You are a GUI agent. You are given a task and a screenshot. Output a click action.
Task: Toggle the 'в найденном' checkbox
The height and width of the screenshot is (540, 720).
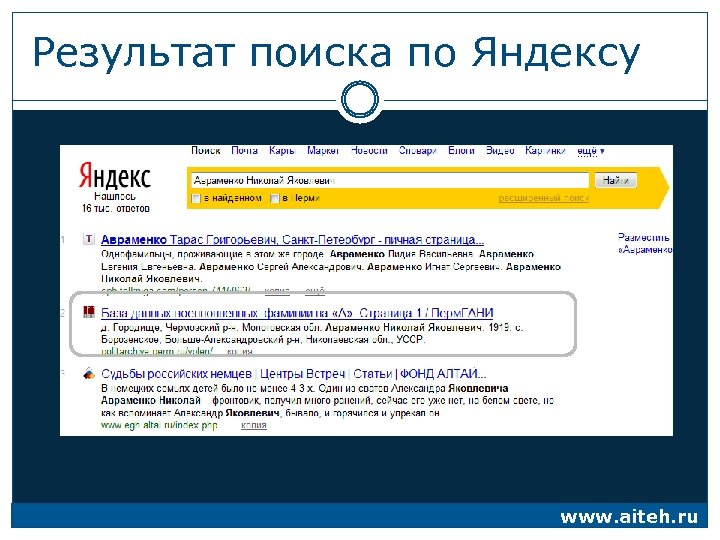tap(196, 198)
